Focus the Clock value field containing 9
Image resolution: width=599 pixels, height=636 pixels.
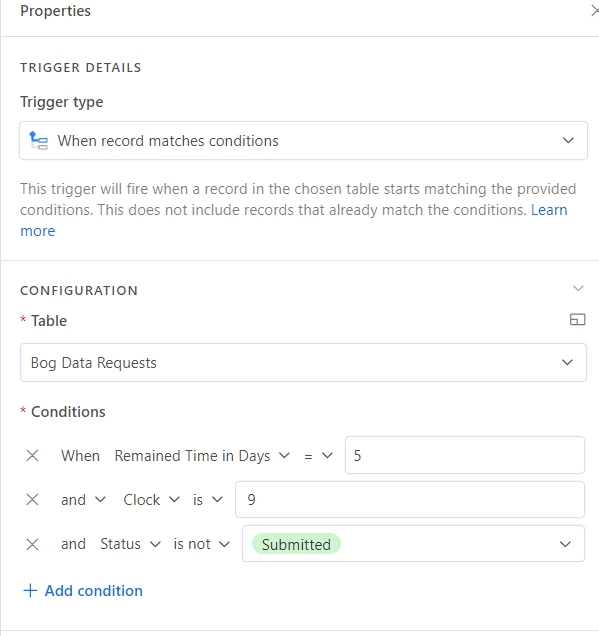[410, 499]
